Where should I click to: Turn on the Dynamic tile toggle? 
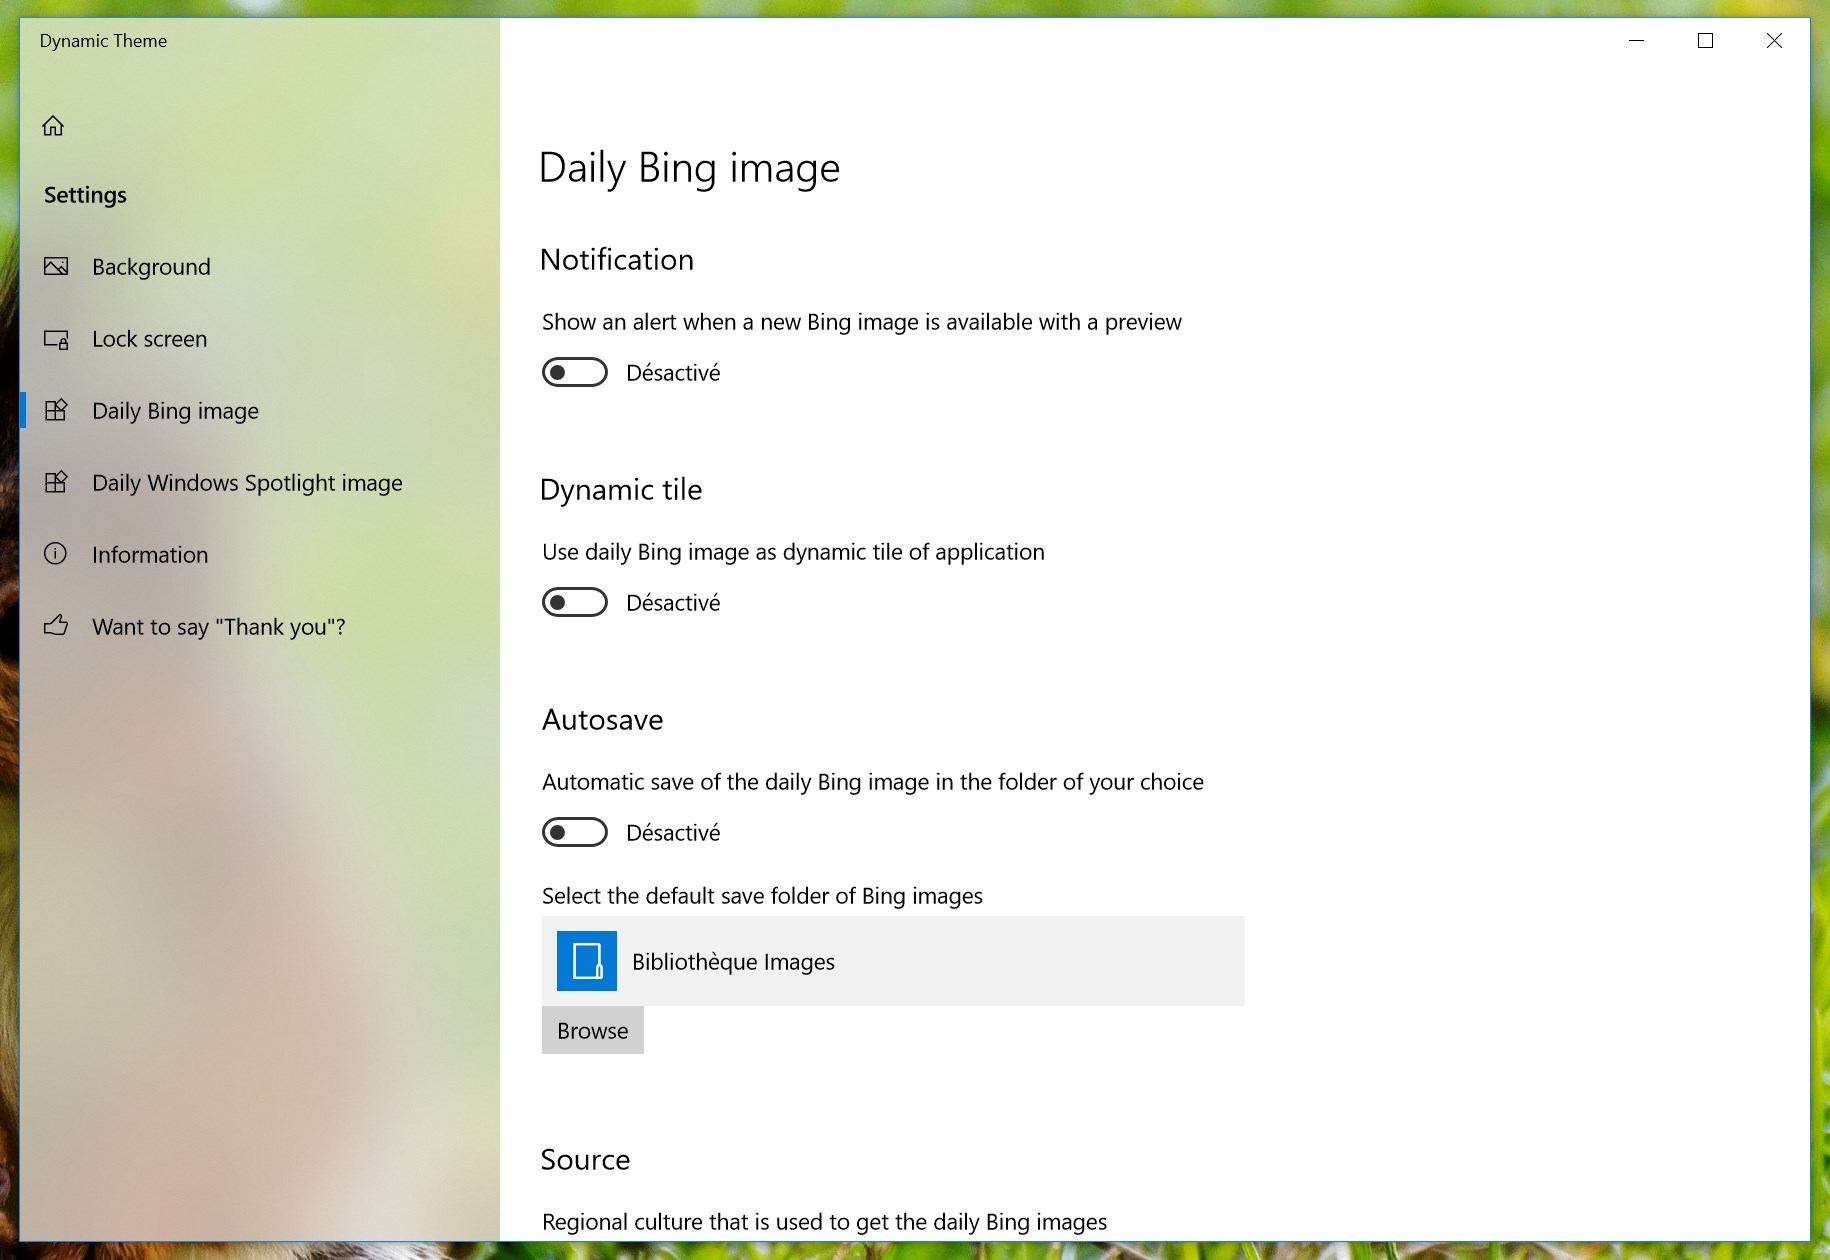click(x=575, y=602)
